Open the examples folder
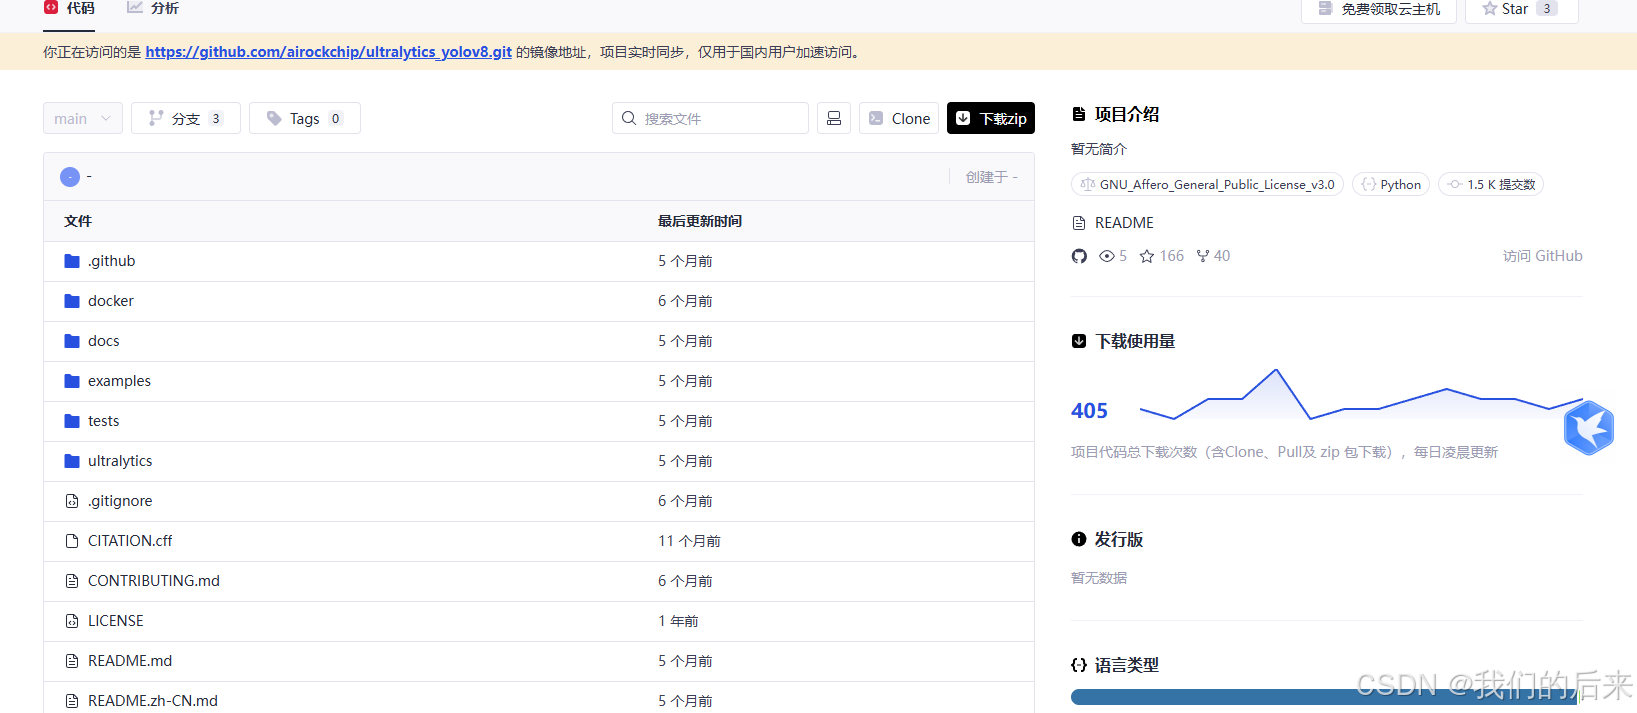Screen dimensions: 1637x713 (119, 381)
